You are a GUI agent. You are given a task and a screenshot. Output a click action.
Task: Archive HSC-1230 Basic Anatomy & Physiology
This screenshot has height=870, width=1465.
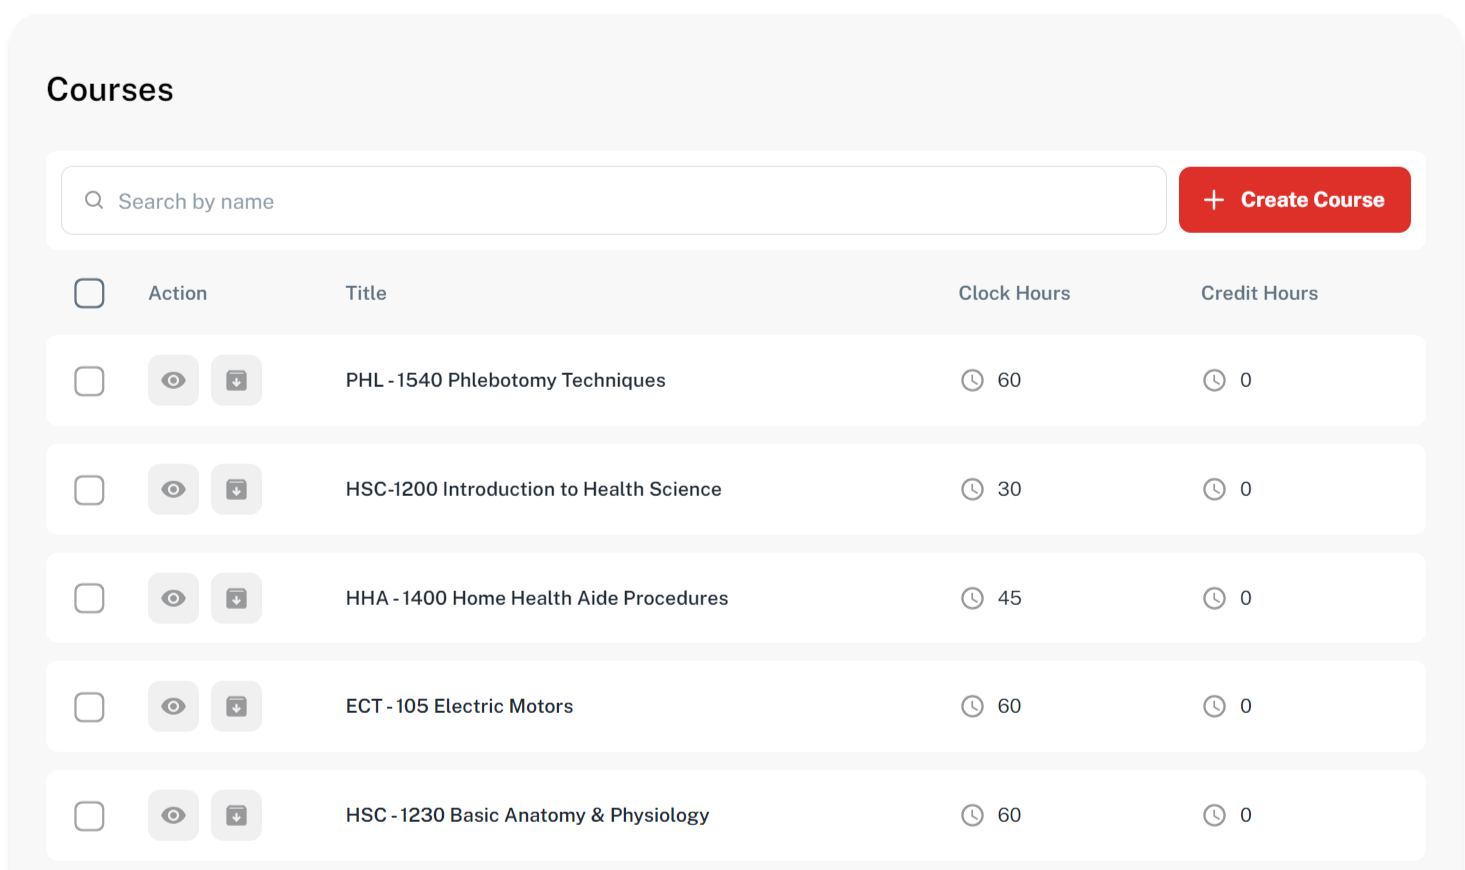(x=236, y=815)
